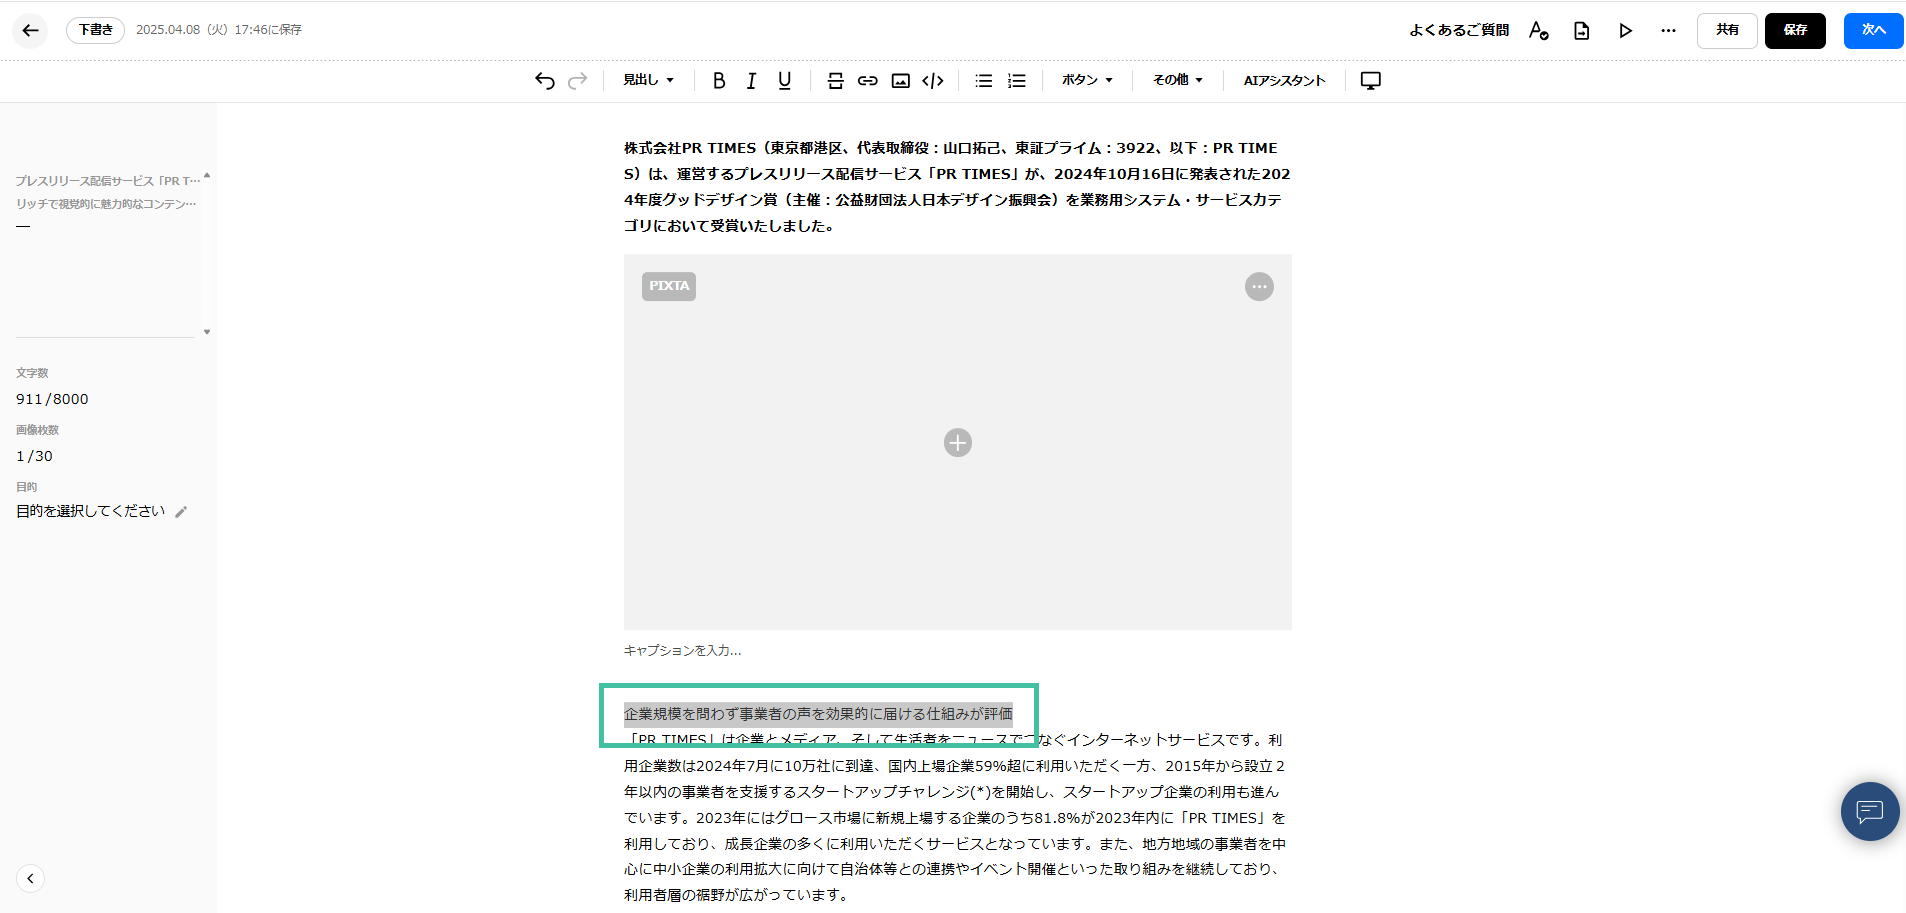Apply bulleted list formatting
This screenshot has width=1906, height=913.
[x=984, y=81]
